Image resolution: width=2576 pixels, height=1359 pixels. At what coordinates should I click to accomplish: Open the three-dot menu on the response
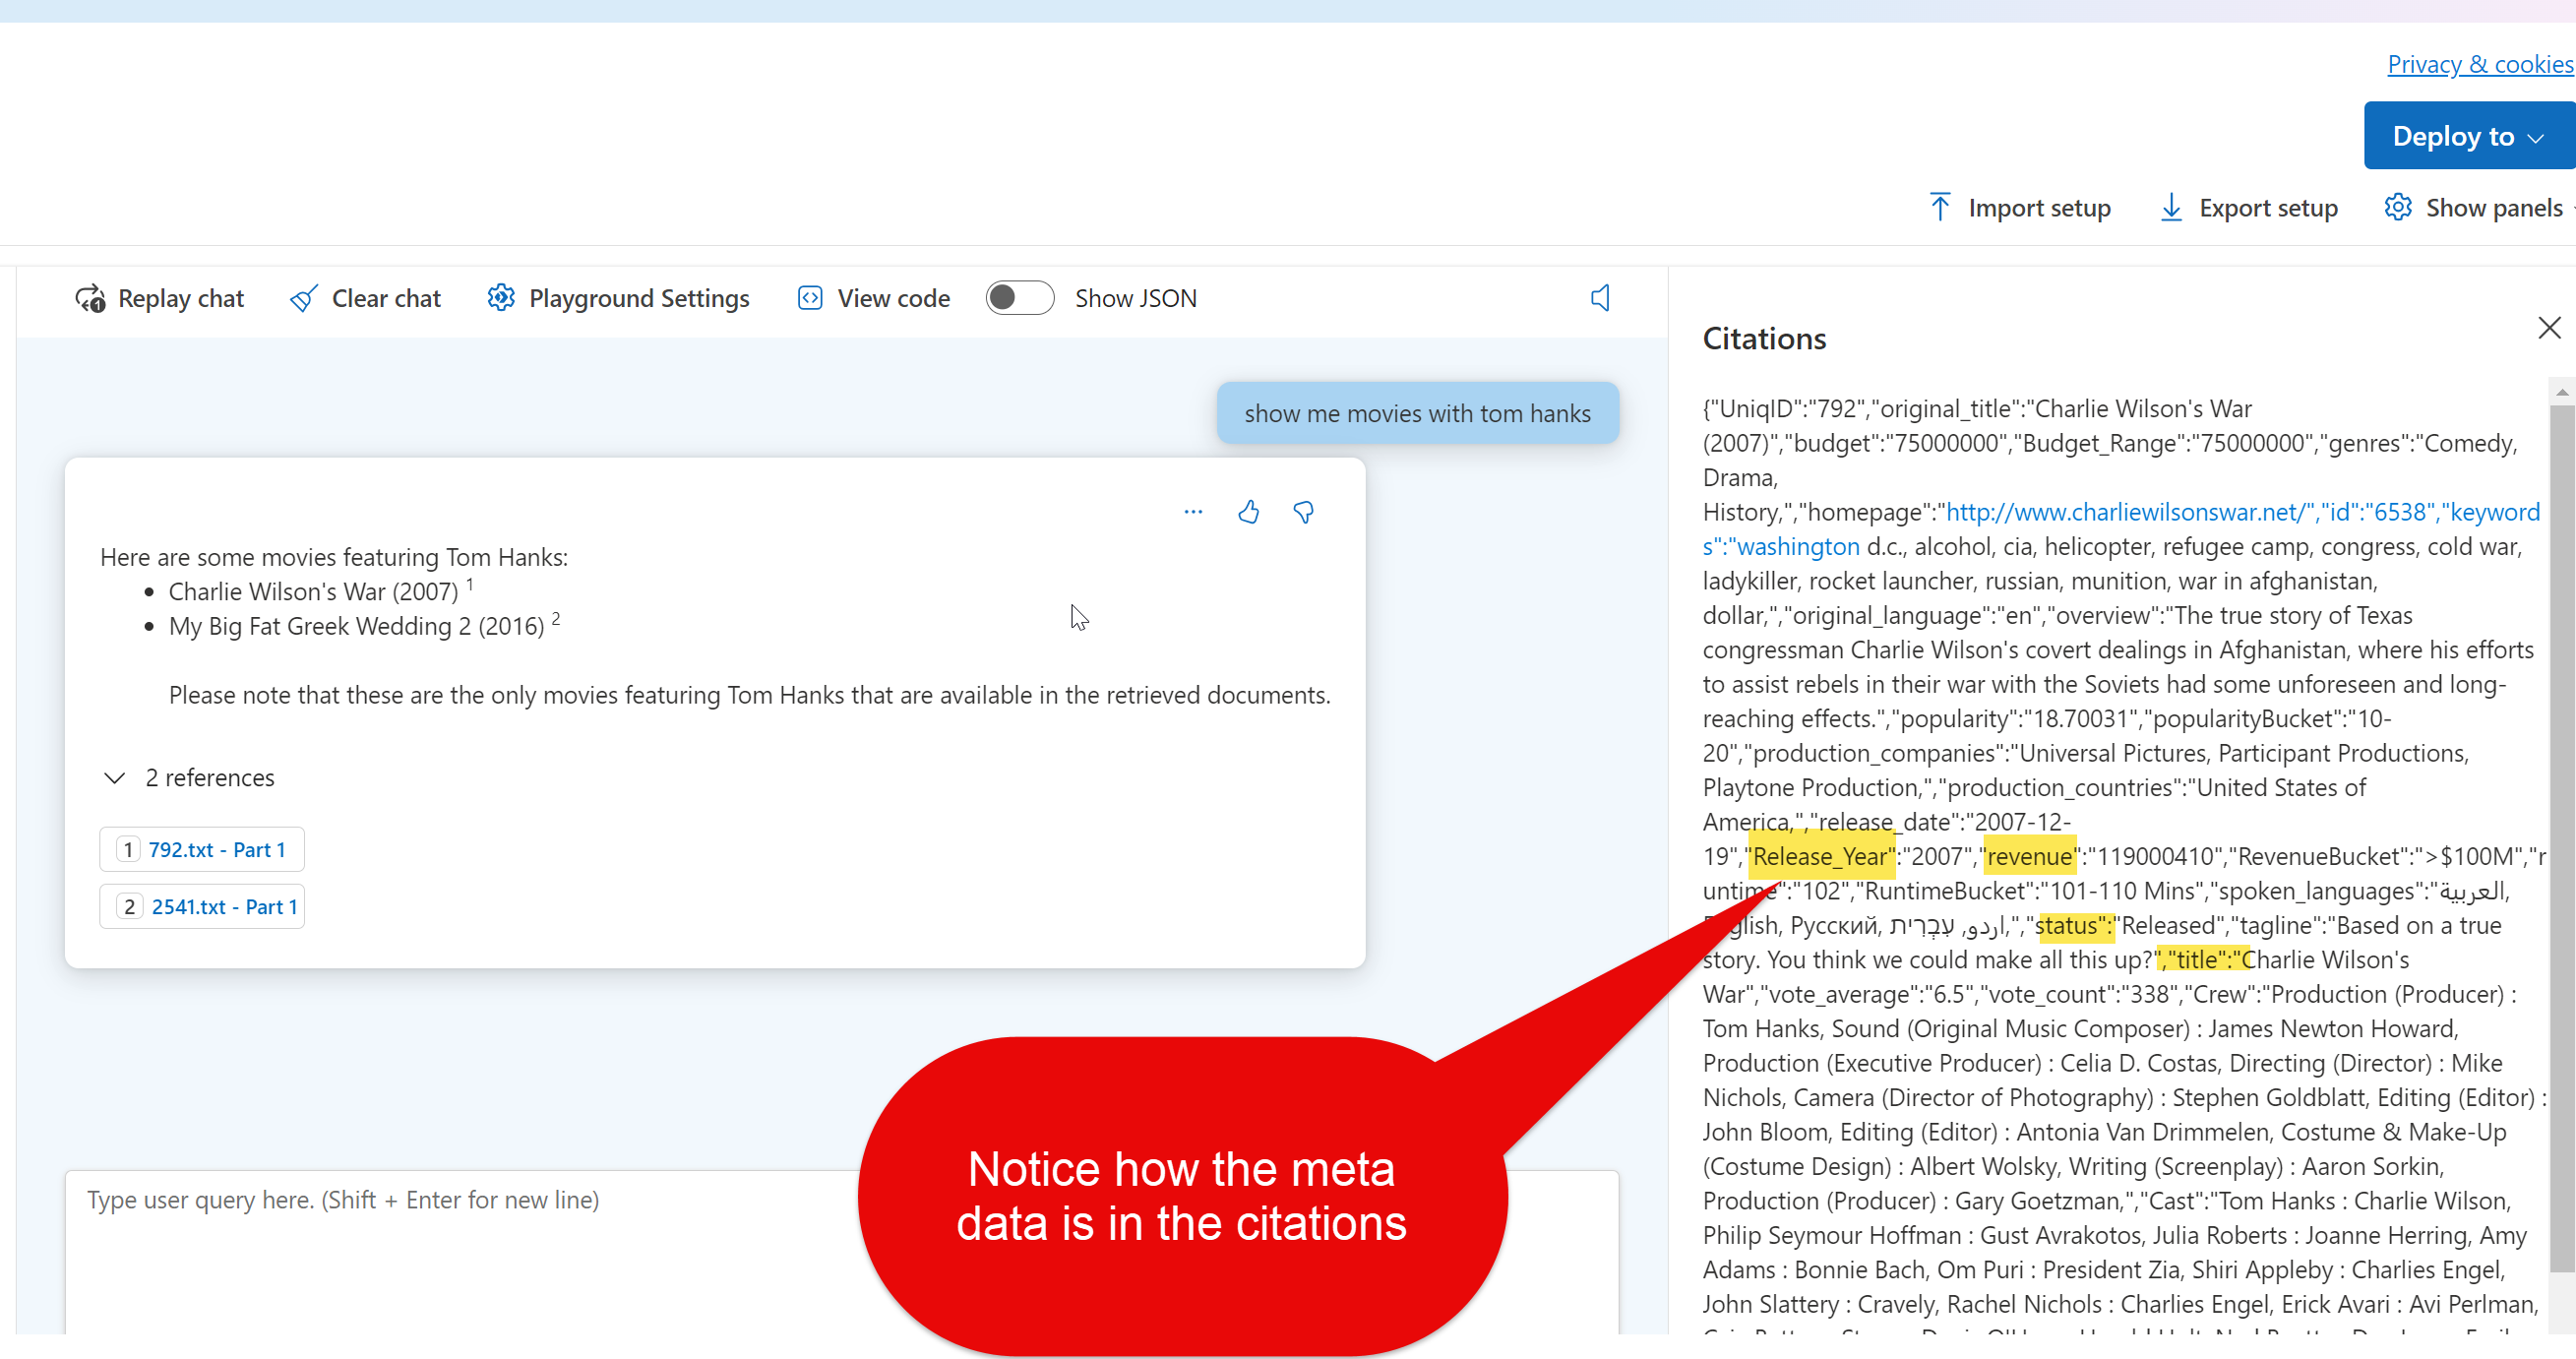[1193, 512]
